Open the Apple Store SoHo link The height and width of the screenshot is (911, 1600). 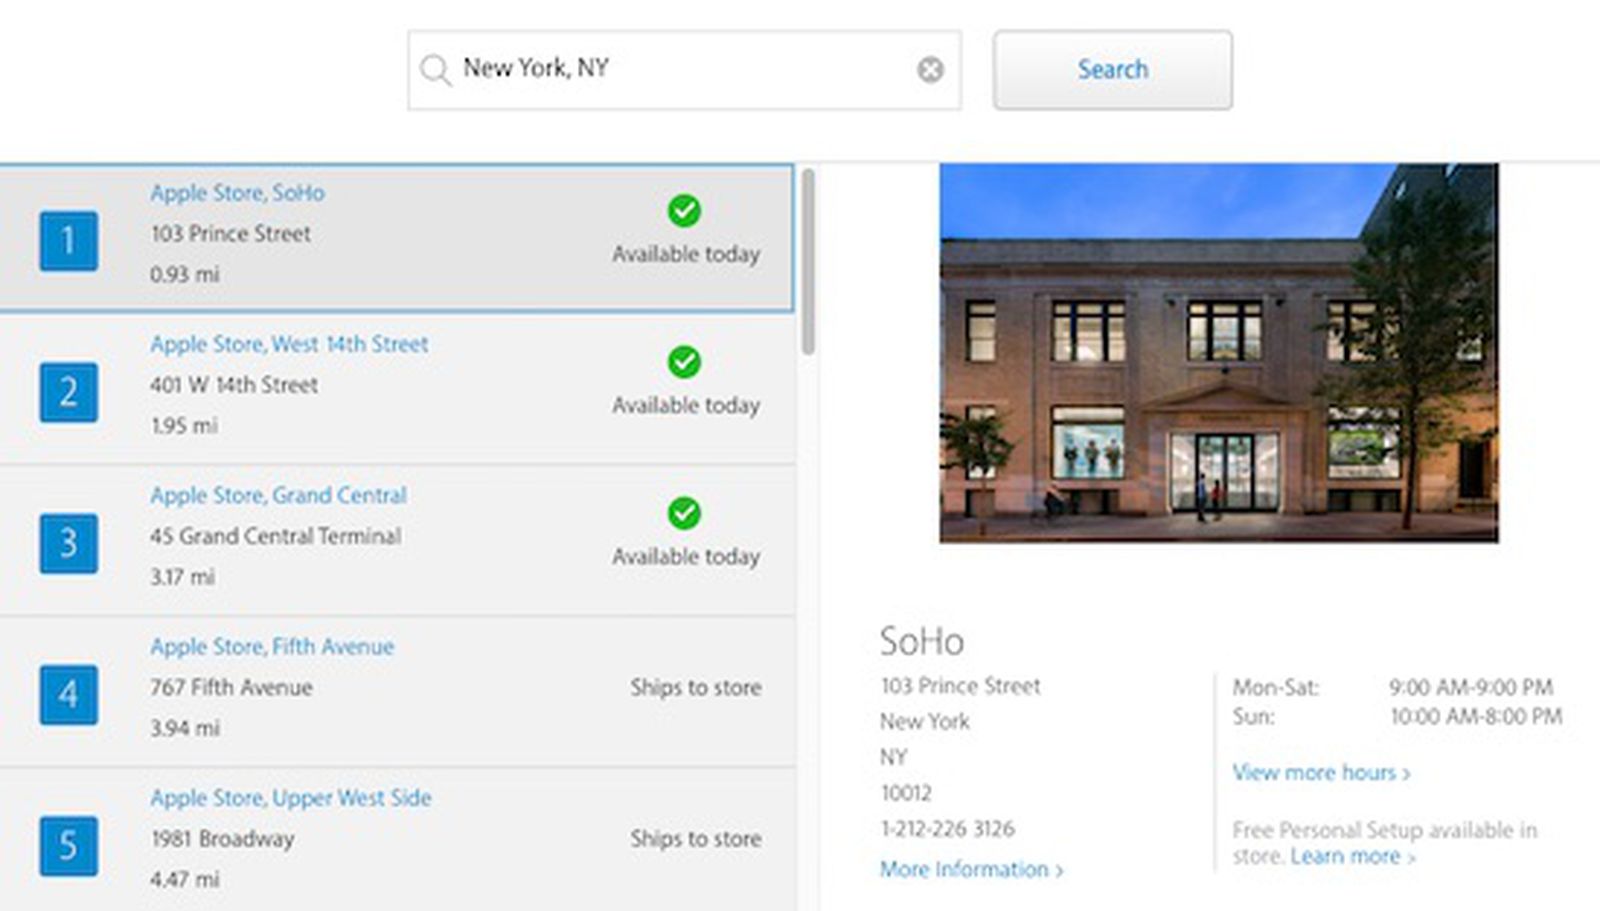coord(237,192)
